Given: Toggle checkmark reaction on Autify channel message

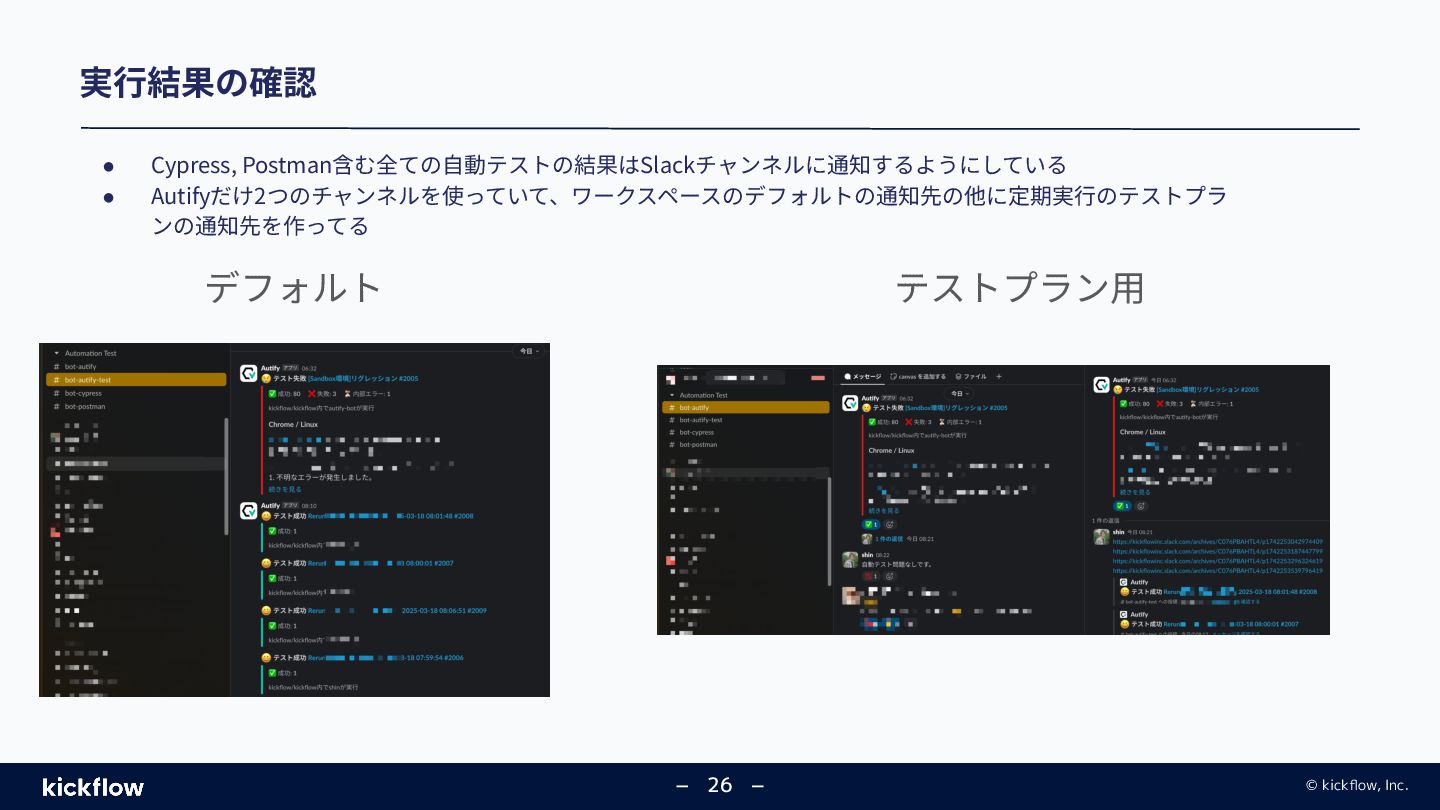Looking at the screenshot, I should coord(871,524).
